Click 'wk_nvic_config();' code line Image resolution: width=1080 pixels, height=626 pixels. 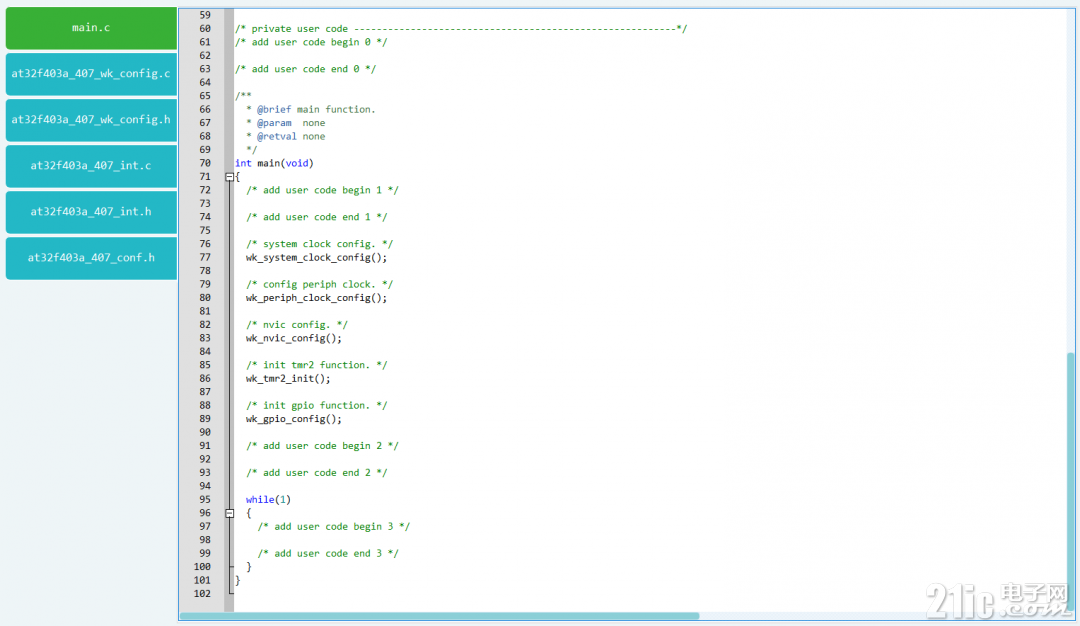coord(293,338)
